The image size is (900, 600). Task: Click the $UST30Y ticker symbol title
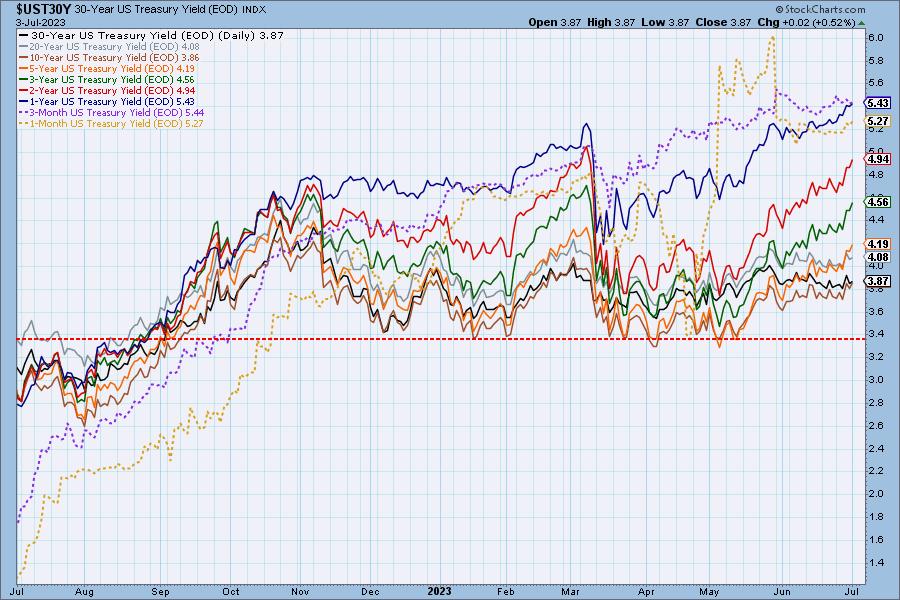(x=44, y=9)
